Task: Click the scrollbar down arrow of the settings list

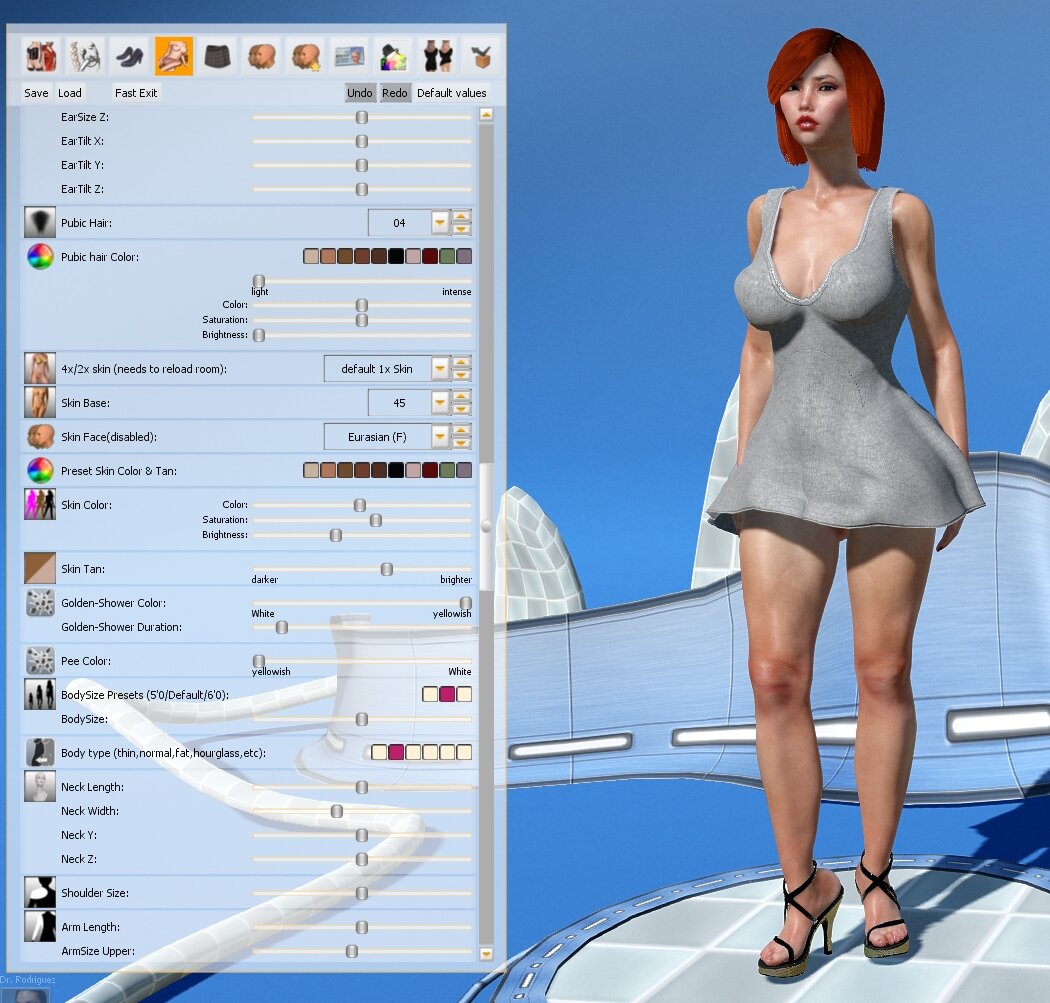Action: (x=486, y=953)
